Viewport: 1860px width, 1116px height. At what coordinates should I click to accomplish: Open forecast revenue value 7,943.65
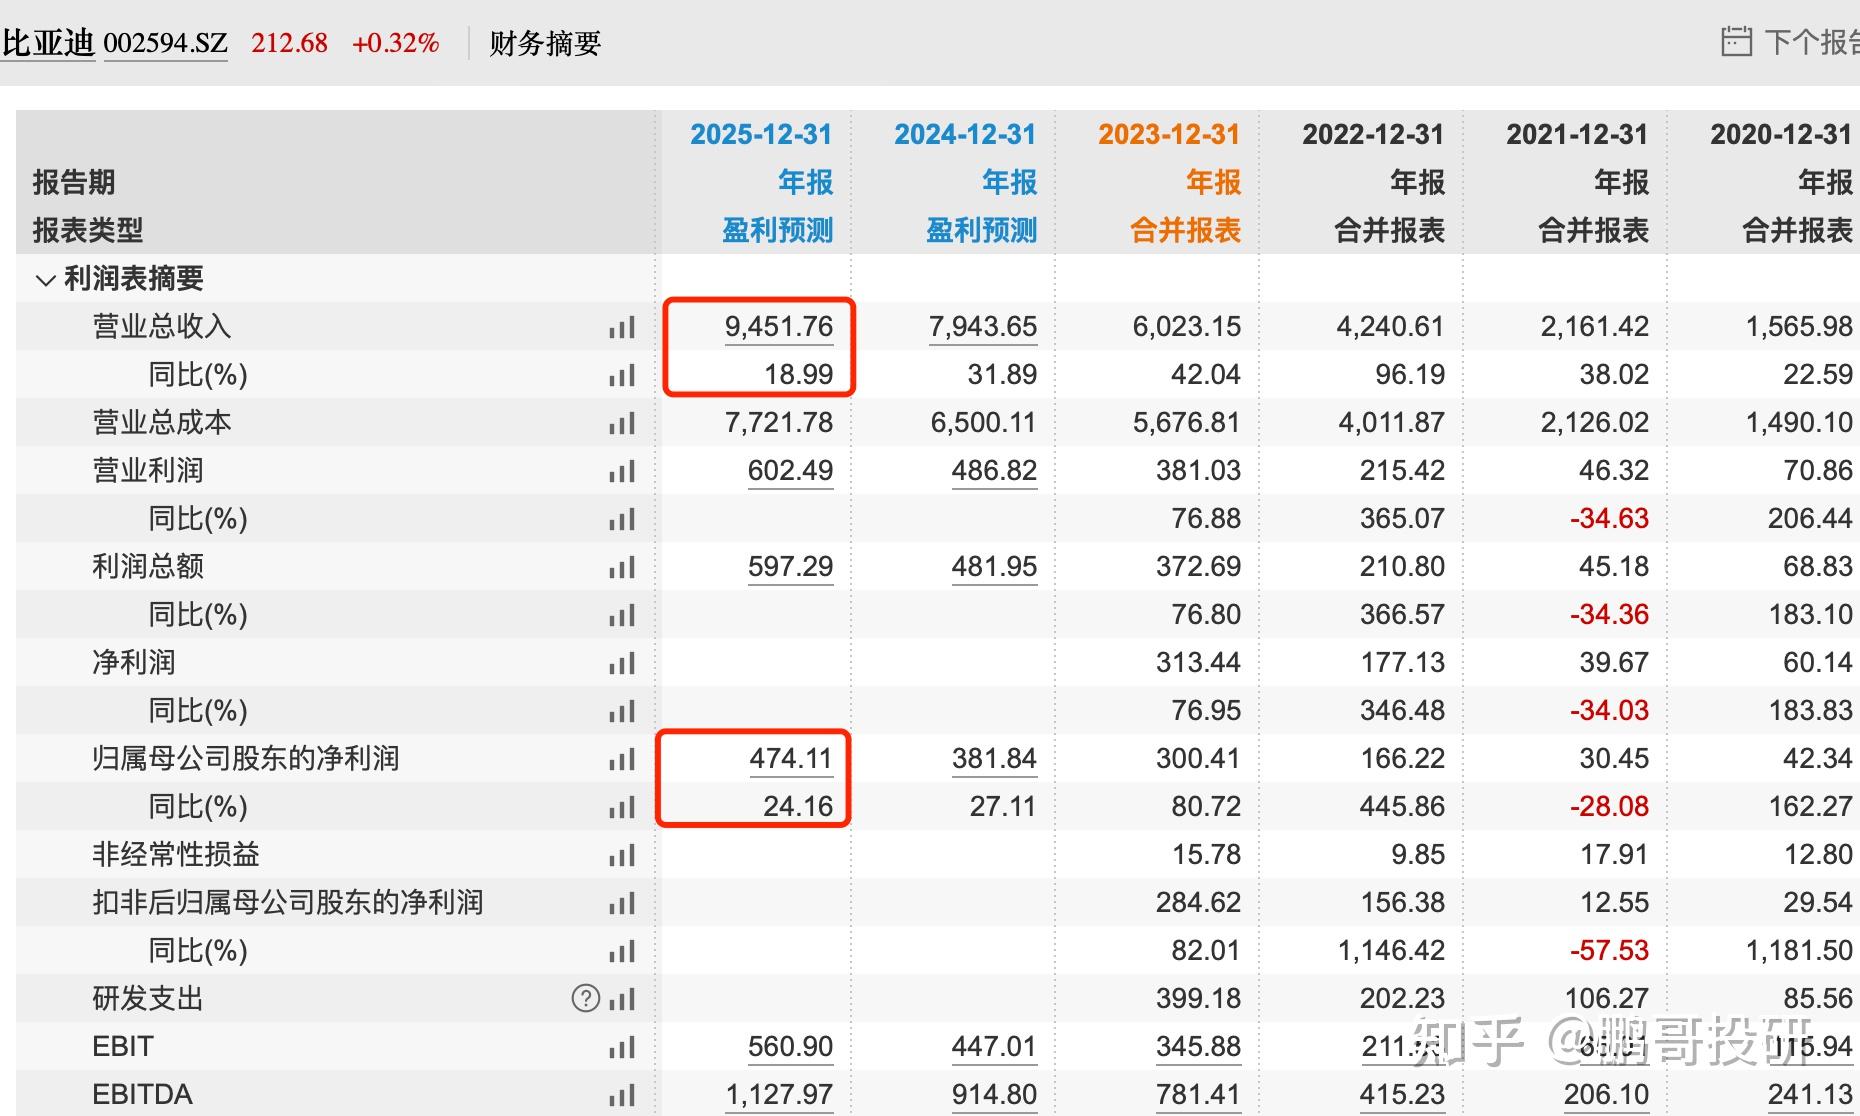(x=983, y=327)
